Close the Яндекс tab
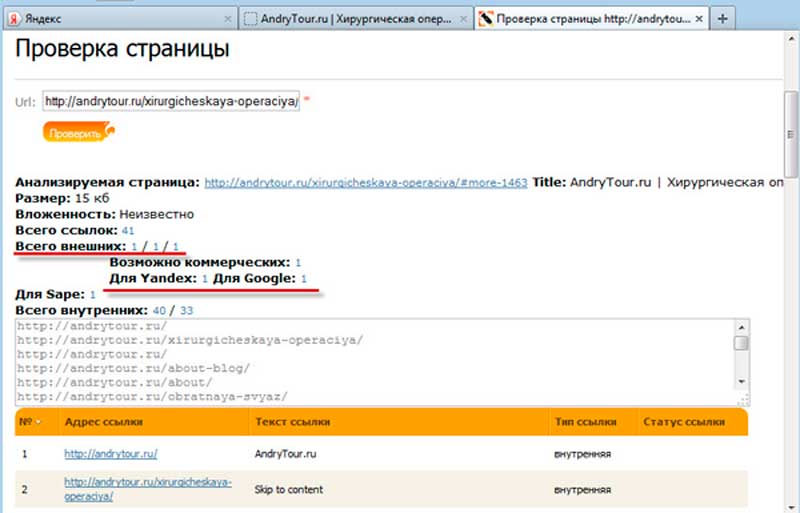 228,19
